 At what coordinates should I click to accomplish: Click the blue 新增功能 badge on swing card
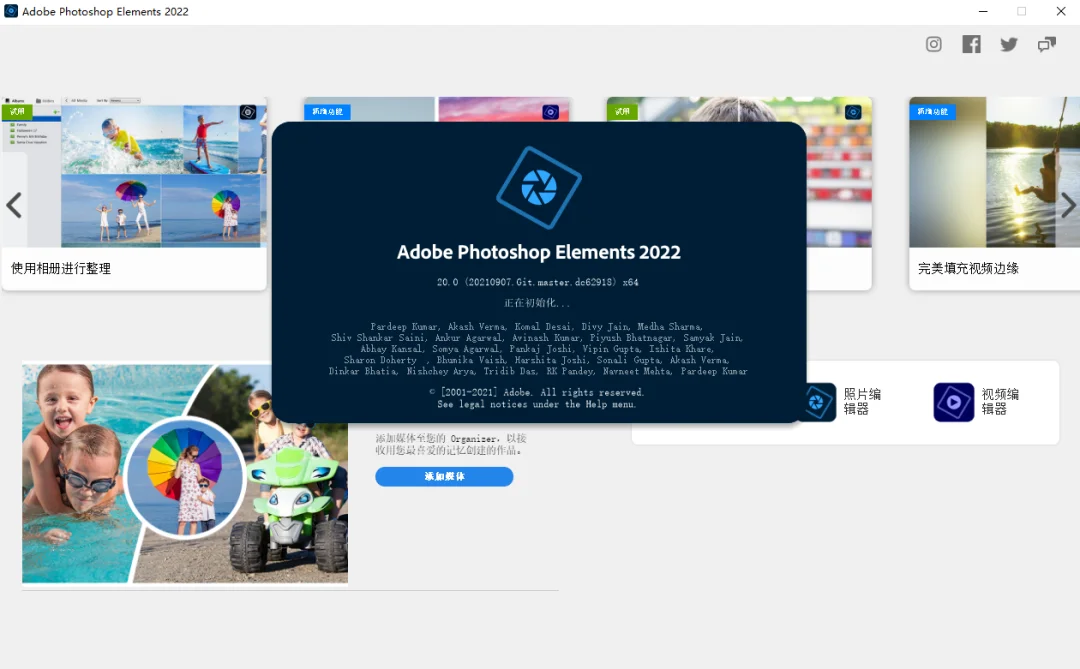tap(933, 112)
